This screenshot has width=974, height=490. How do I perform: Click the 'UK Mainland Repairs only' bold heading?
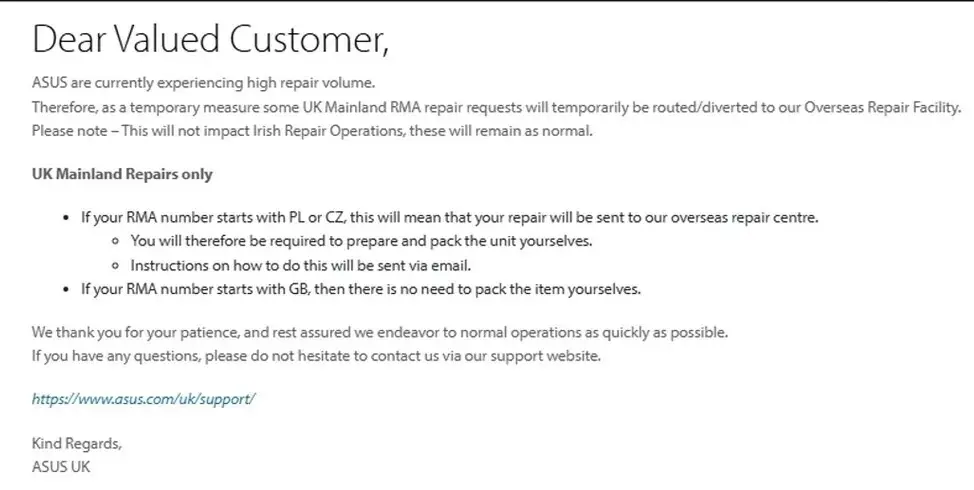tap(122, 174)
